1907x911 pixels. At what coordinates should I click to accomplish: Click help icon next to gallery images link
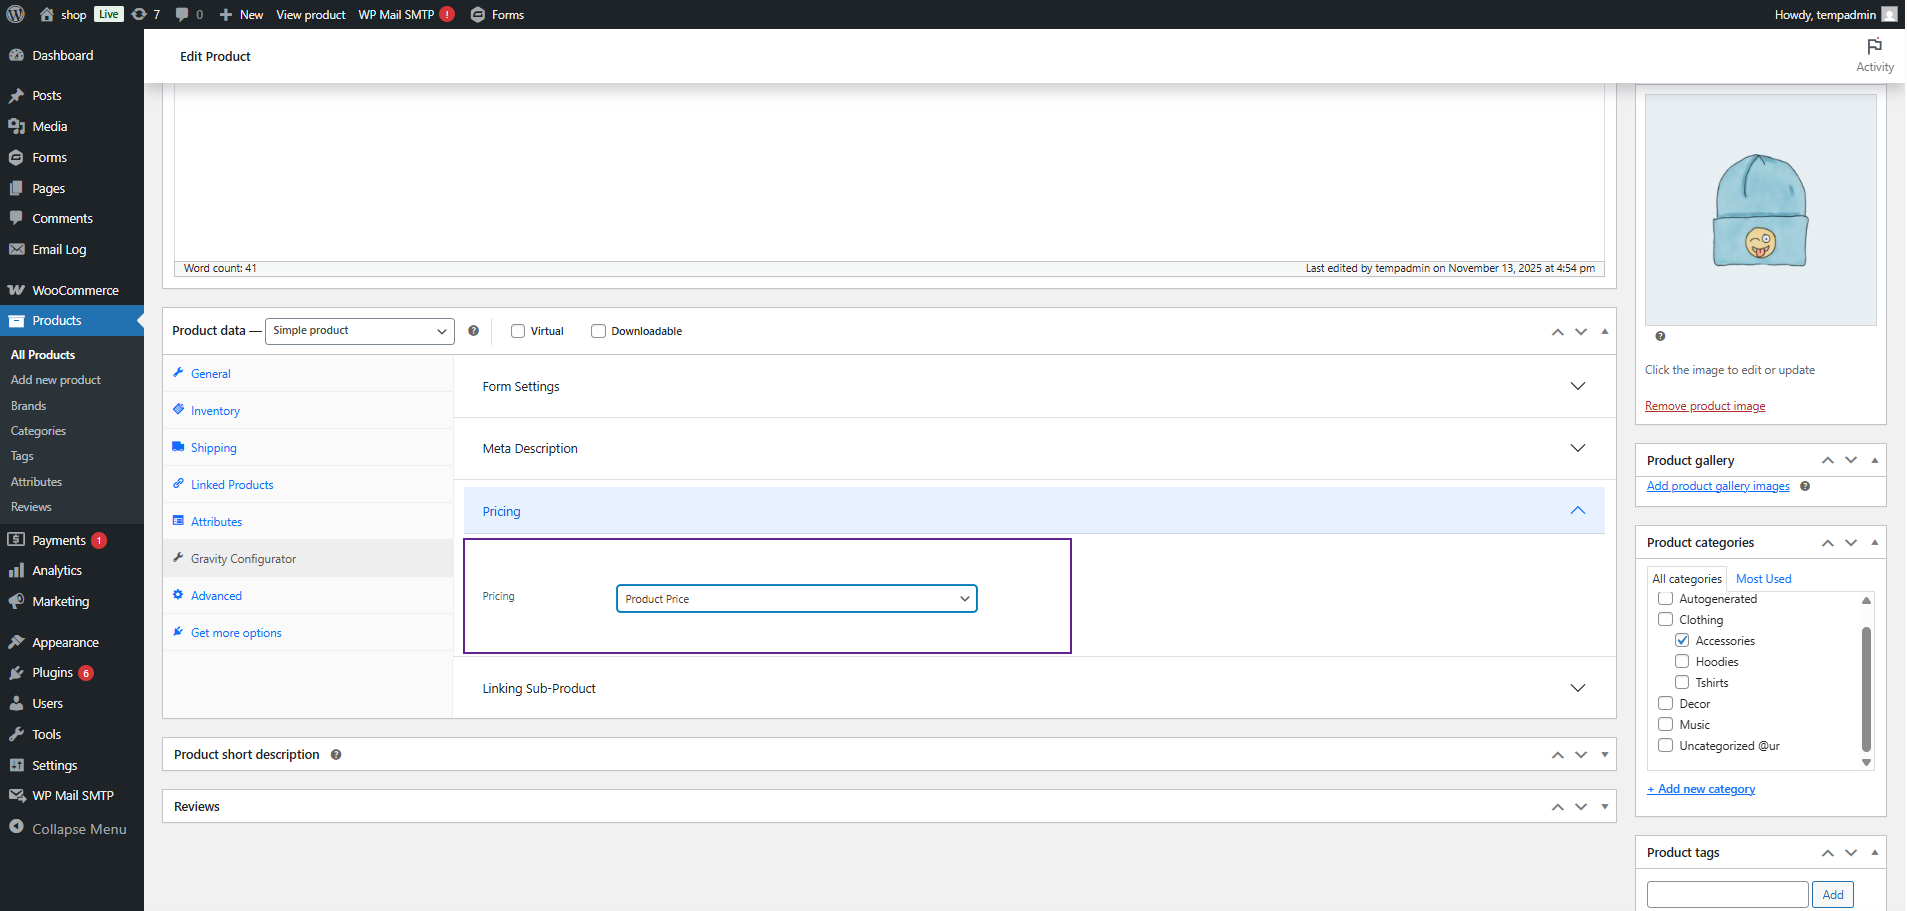[1805, 487]
